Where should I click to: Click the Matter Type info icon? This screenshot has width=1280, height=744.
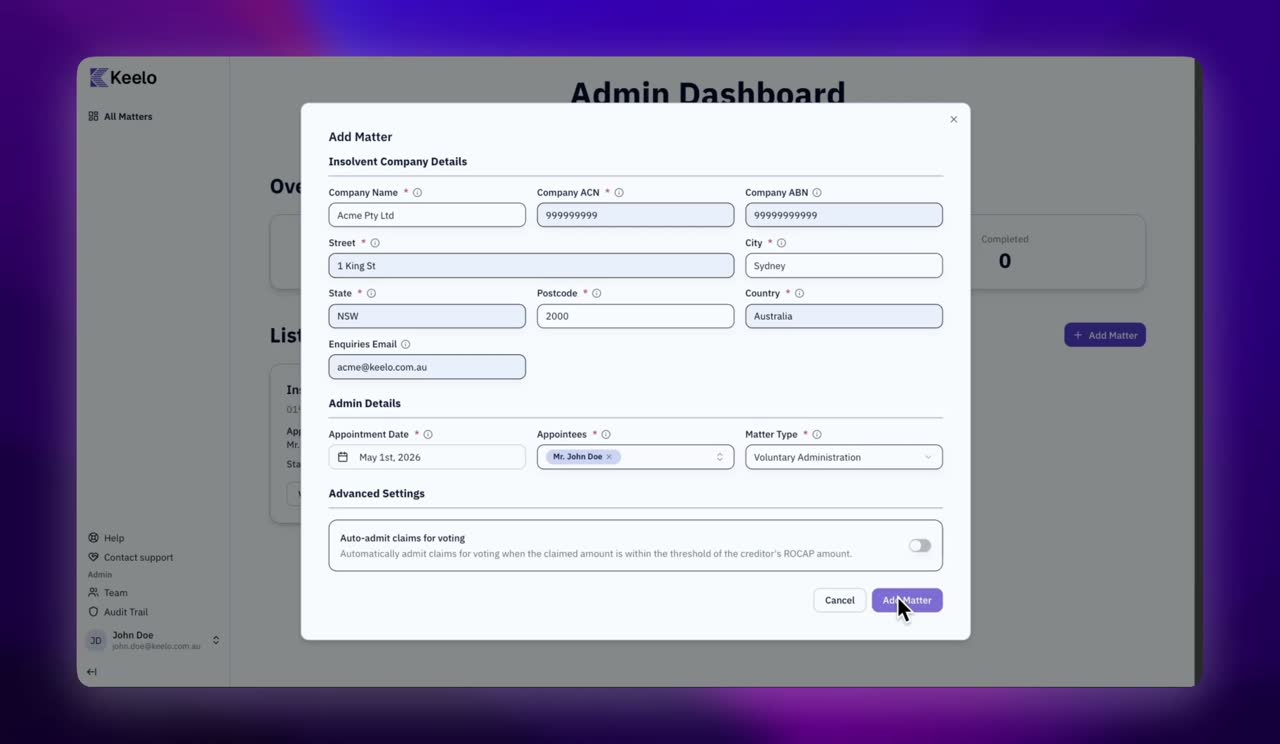(817, 435)
